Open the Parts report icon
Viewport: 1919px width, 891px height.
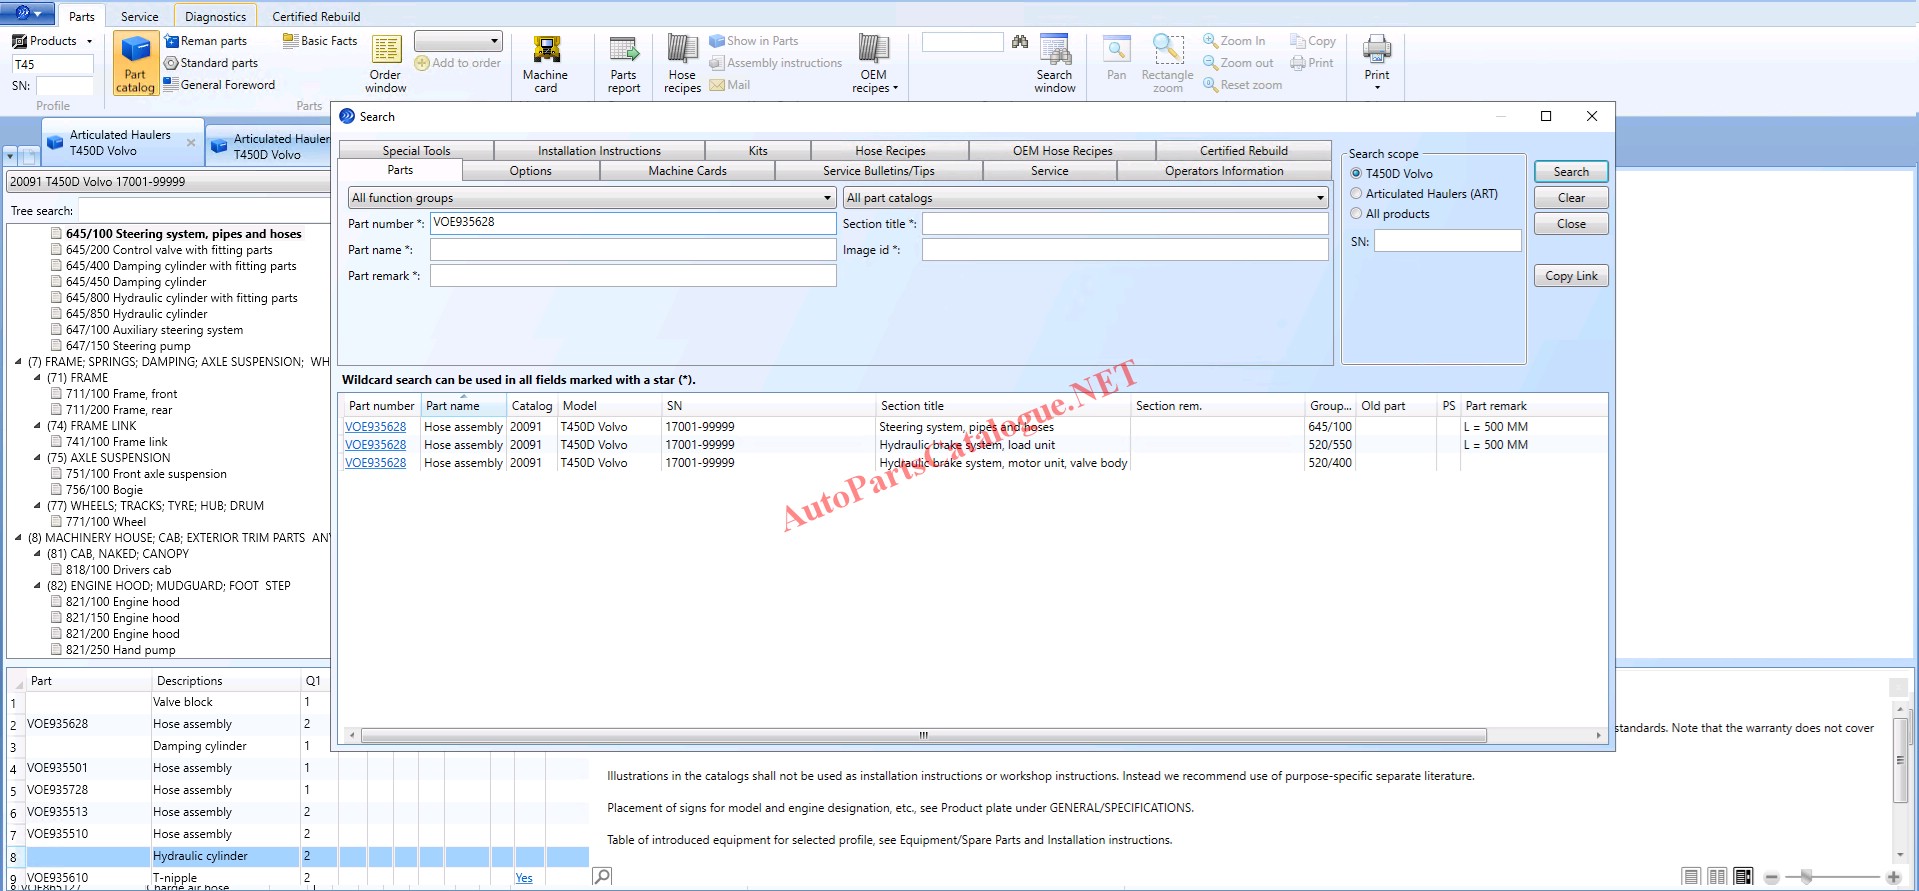pyautogui.click(x=623, y=63)
